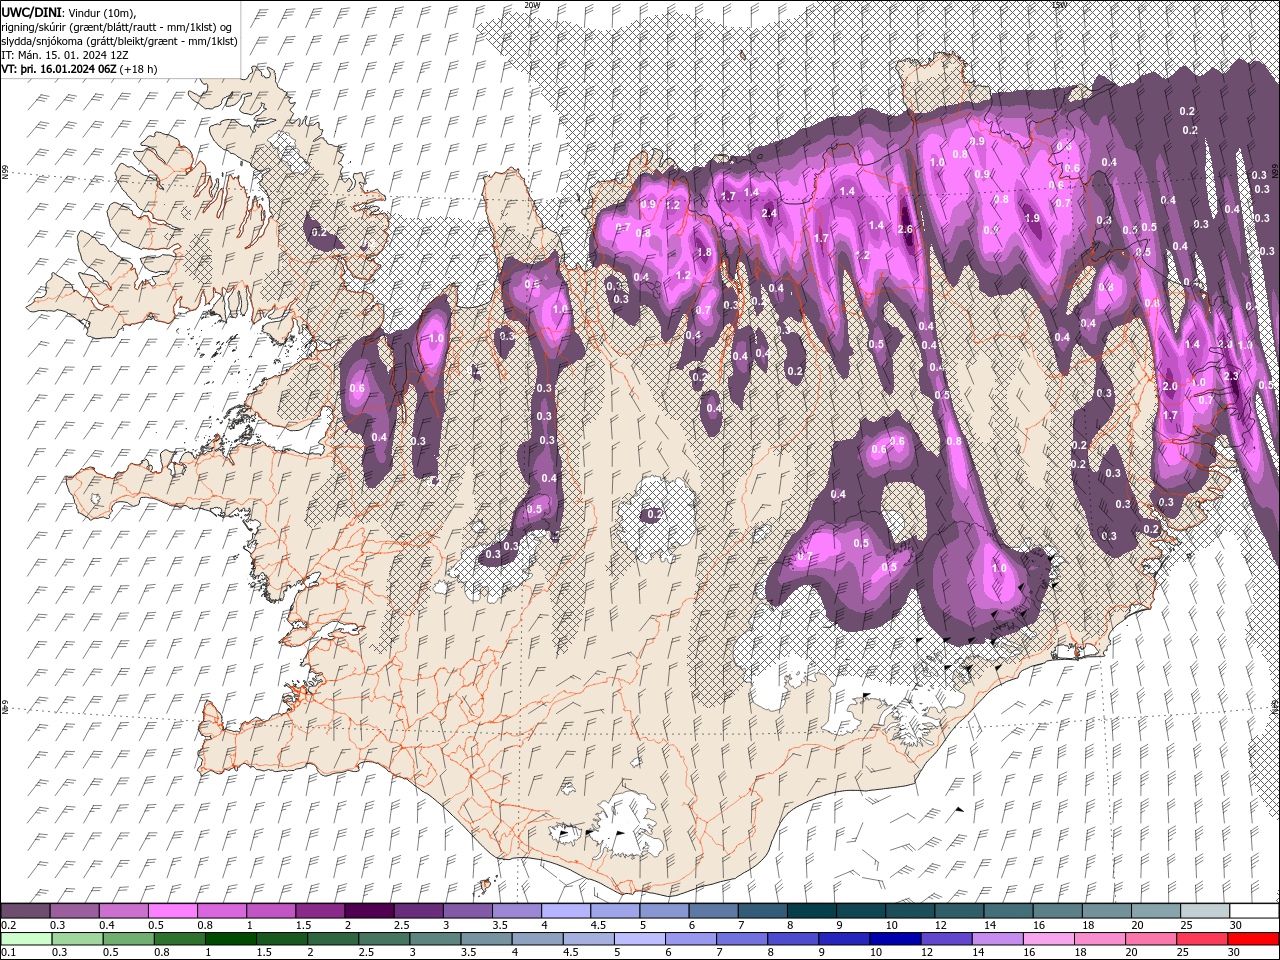Click the 'VT: þri. 16.01.2024 06Z' valid time
The width and height of the screenshot is (1280, 960).
58,69
